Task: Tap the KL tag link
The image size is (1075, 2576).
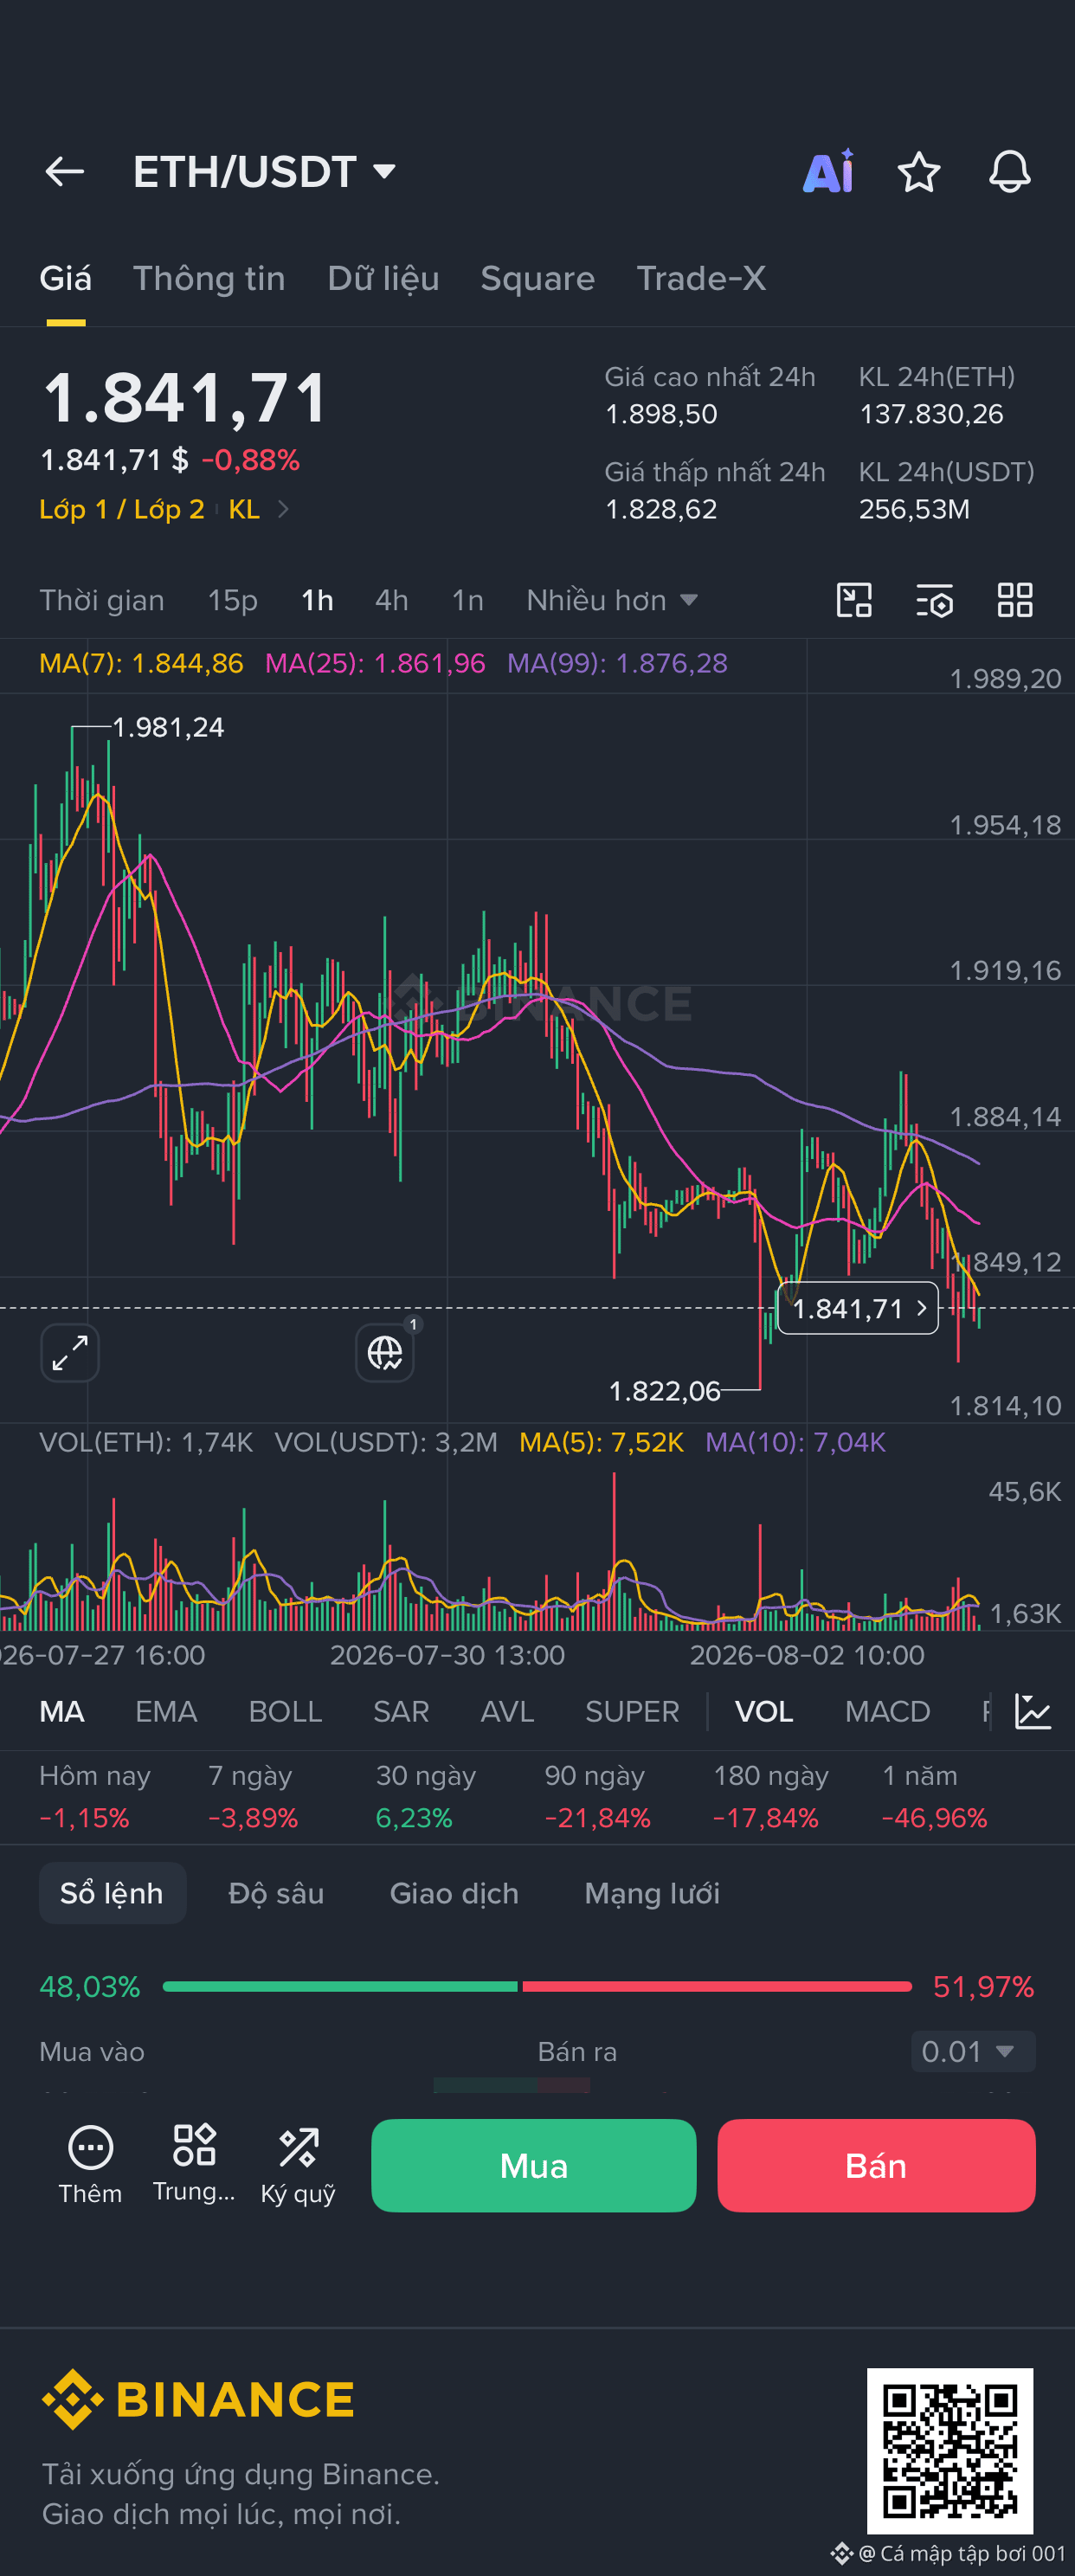Action: [244, 509]
